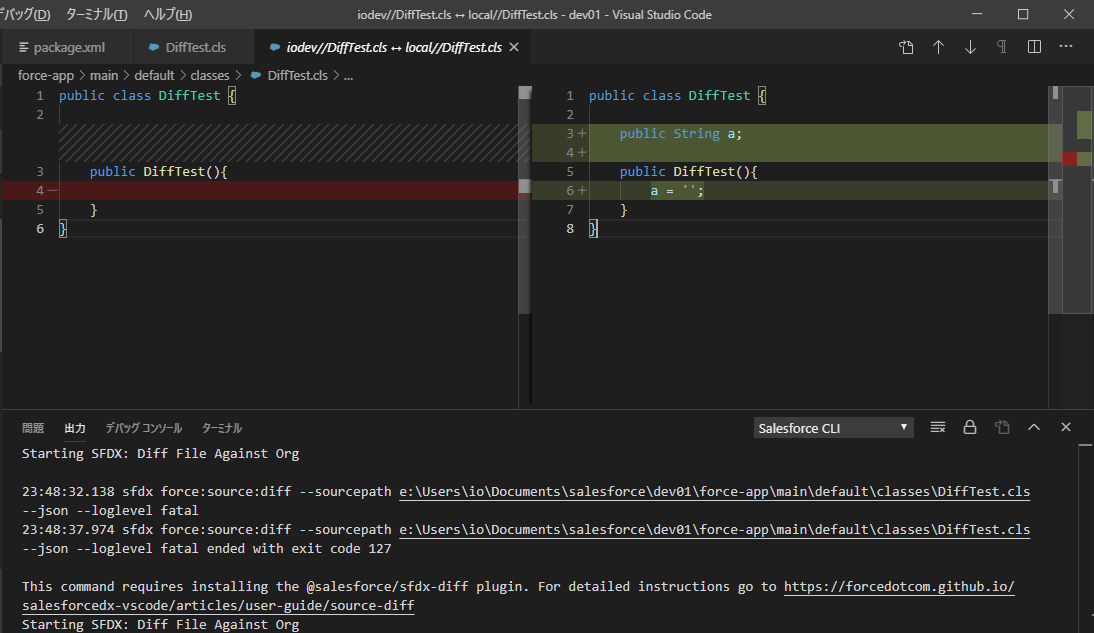Viewport: 1094px width, 633px height.
Task: Switch to the 出力 panel tab
Action: (75, 428)
